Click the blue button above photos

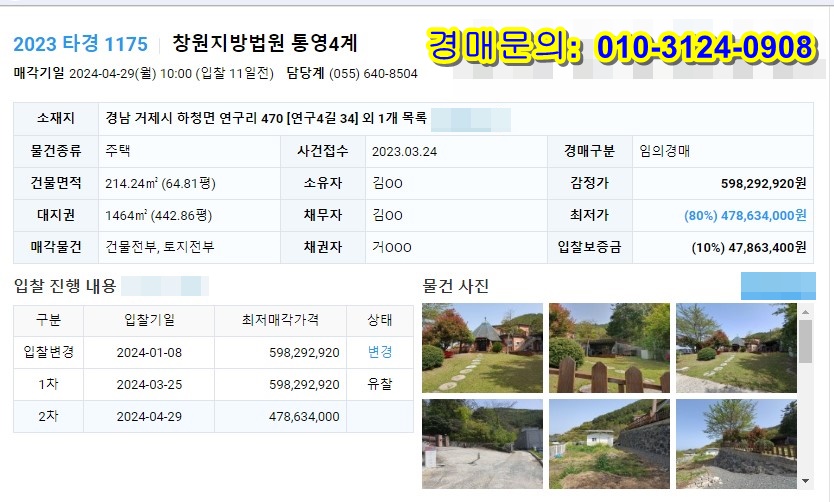coord(778,286)
